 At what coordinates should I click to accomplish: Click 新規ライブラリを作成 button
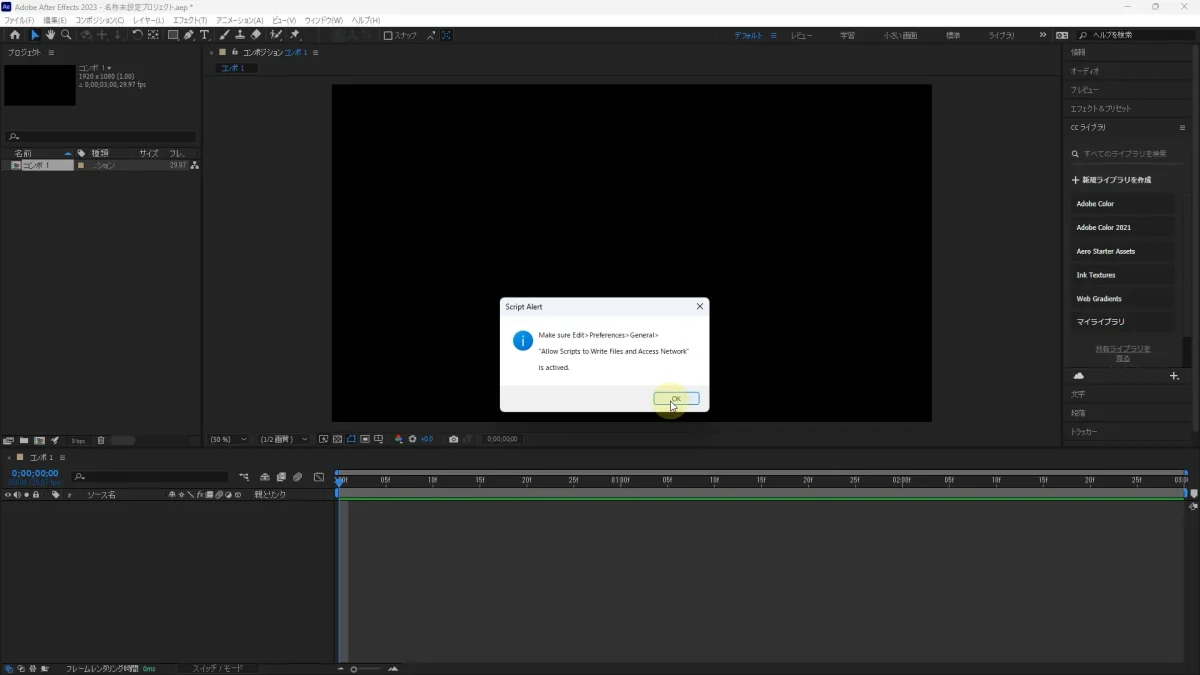pyautogui.click(x=1112, y=180)
